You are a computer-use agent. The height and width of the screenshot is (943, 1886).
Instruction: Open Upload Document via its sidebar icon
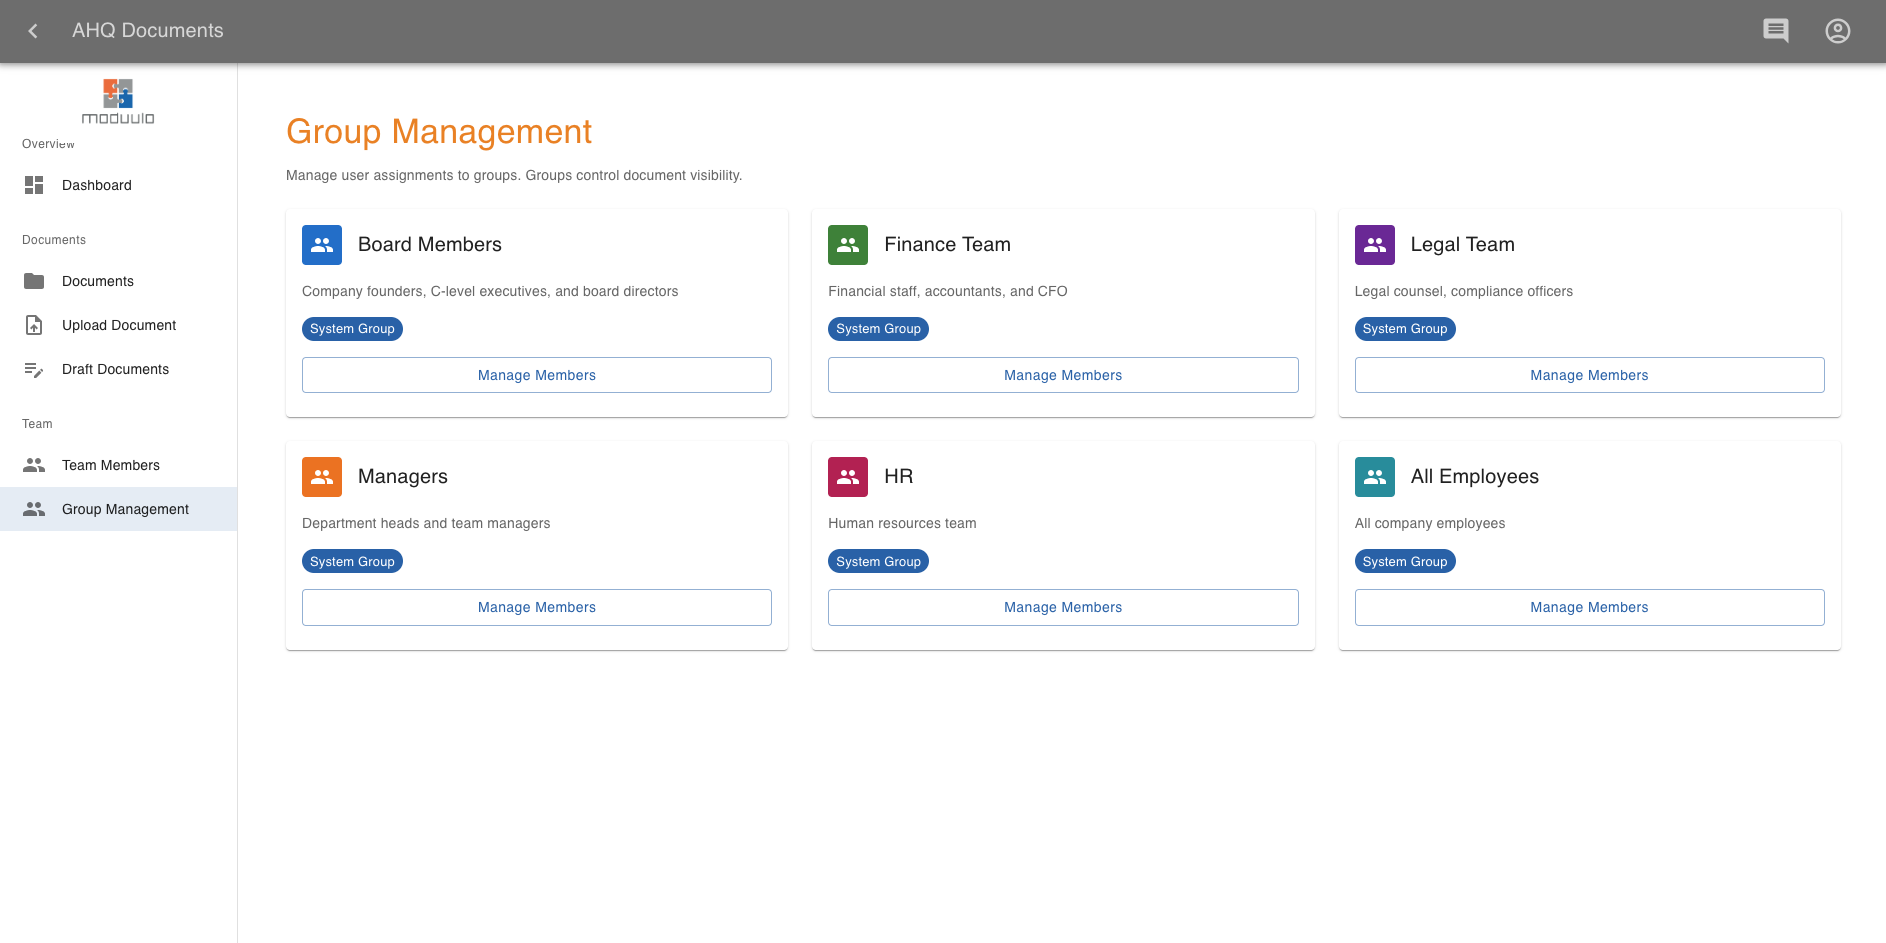33,325
